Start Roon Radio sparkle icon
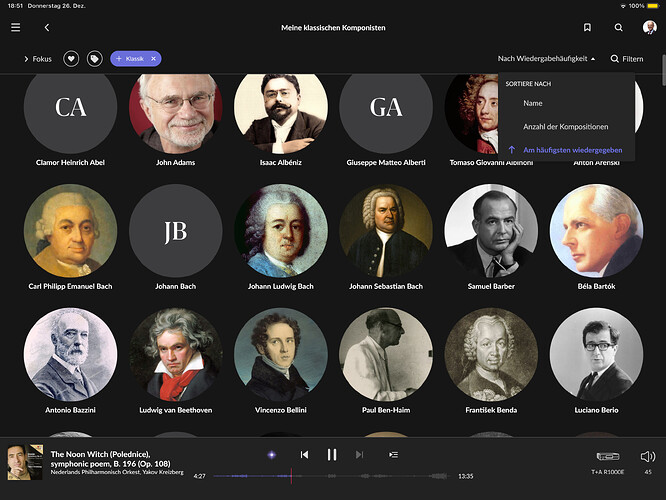Image resolution: width=666 pixels, height=500 pixels. 272,455
